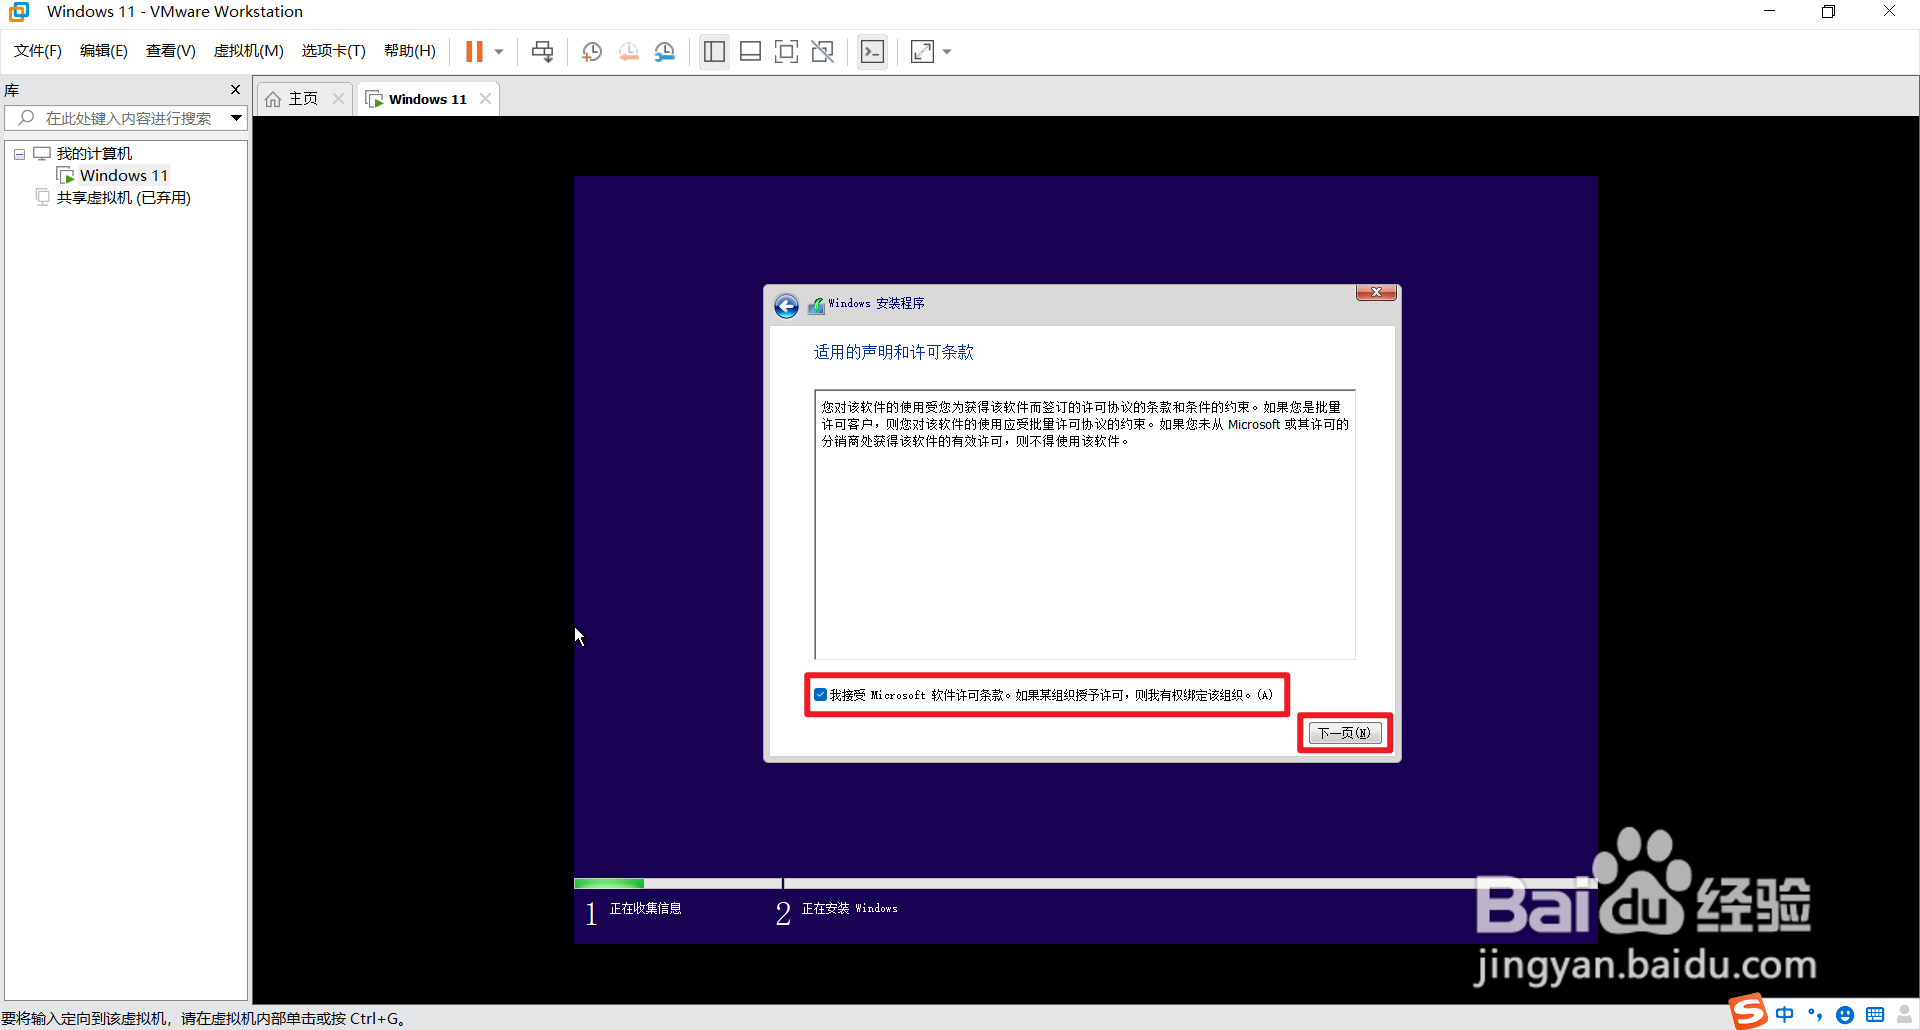Select 我的计算机 in the library tree
1920x1030 pixels.
94,153
